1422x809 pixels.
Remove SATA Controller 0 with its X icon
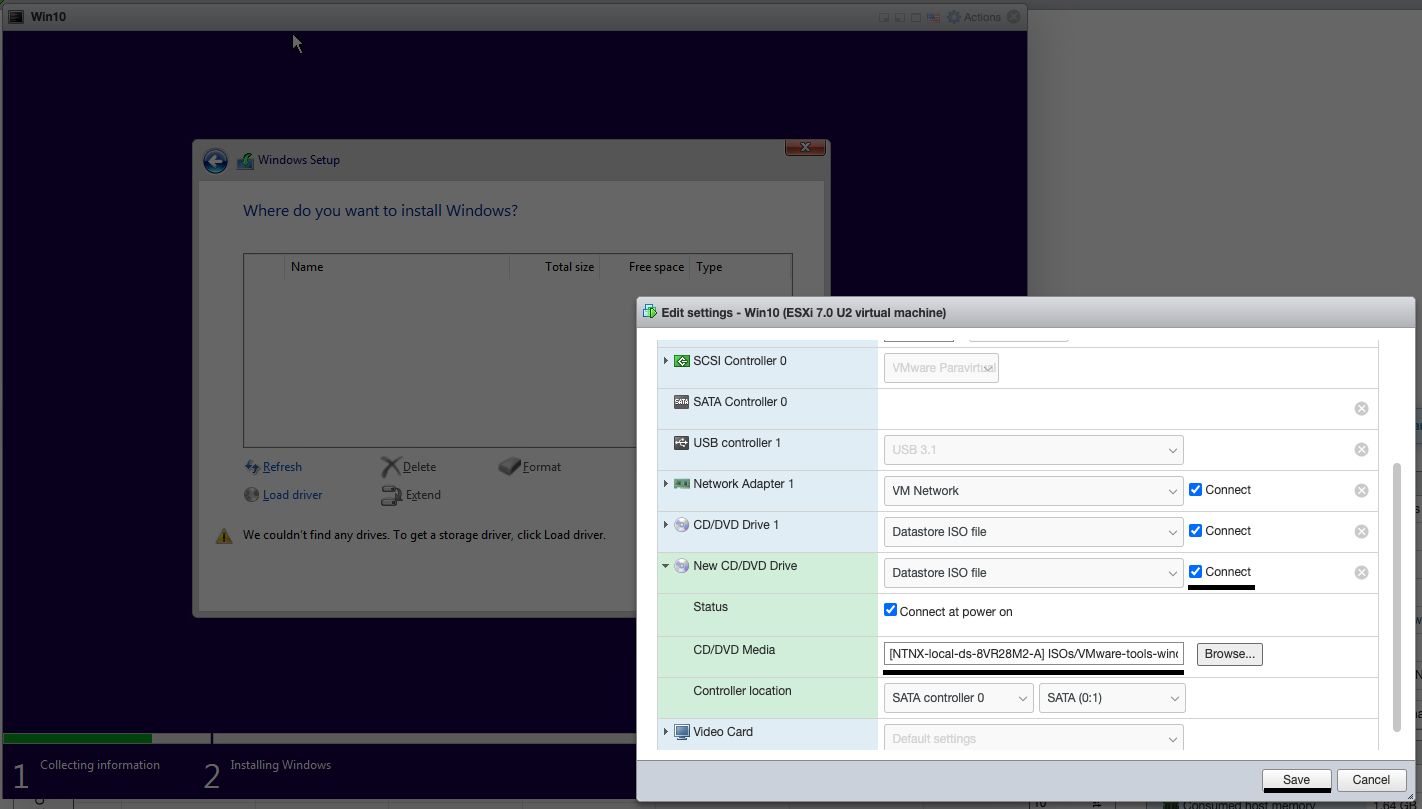1361,409
